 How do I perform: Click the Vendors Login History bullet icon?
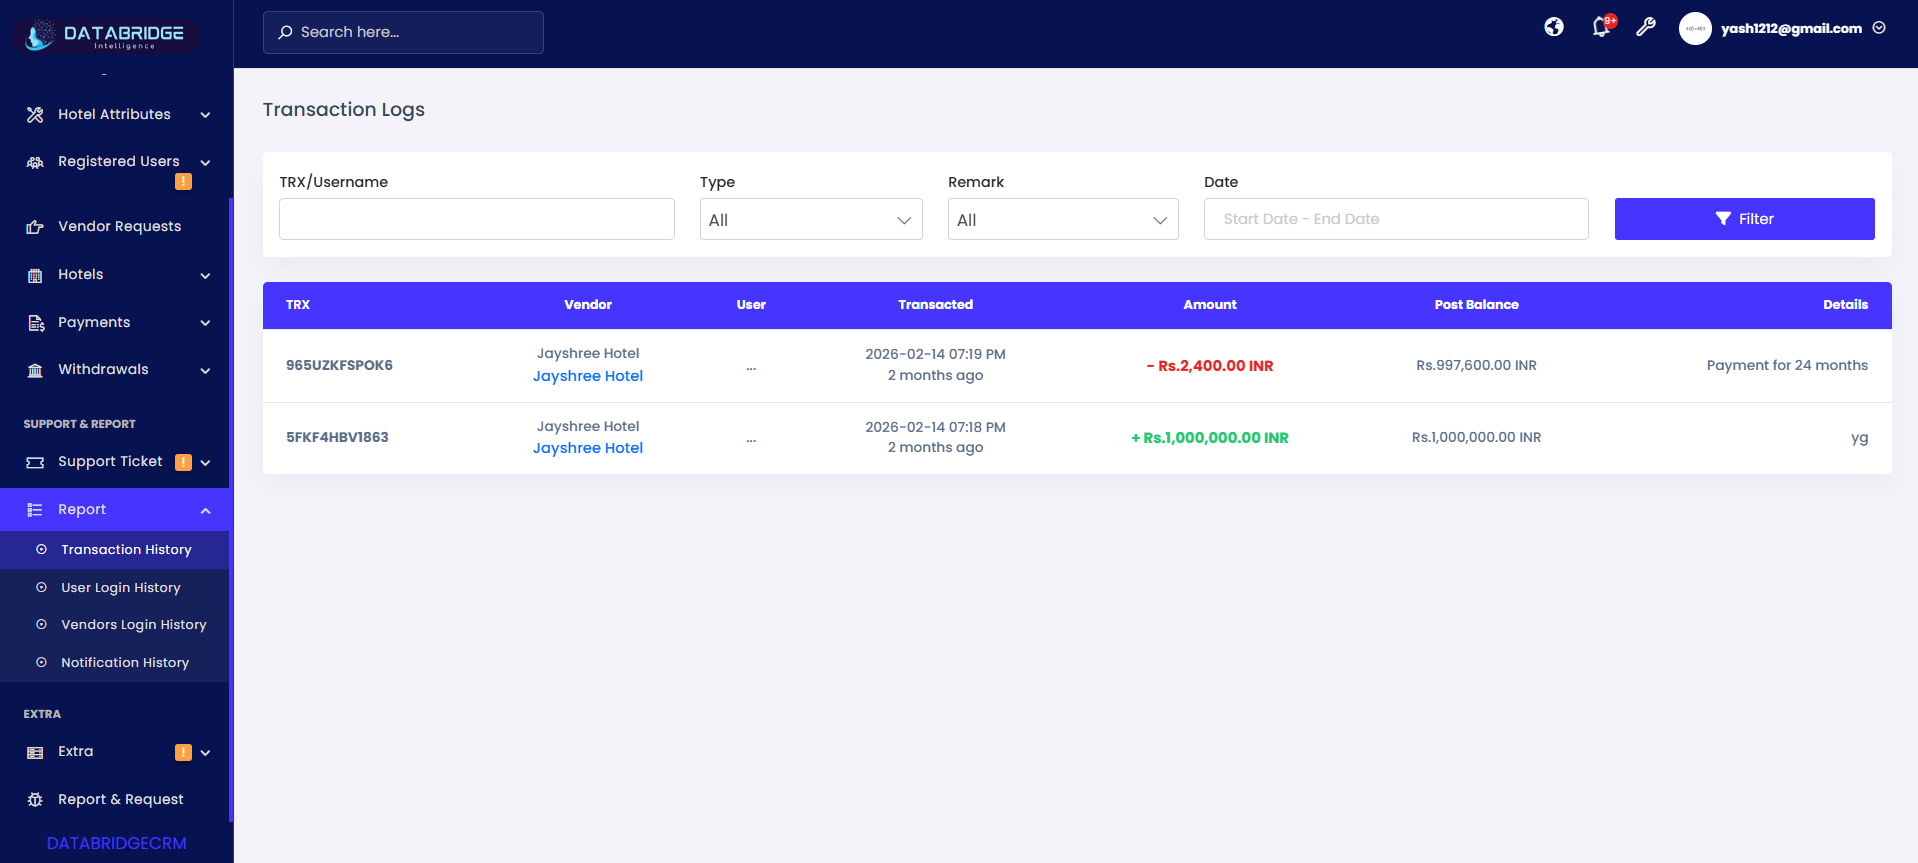(x=41, y=625)
